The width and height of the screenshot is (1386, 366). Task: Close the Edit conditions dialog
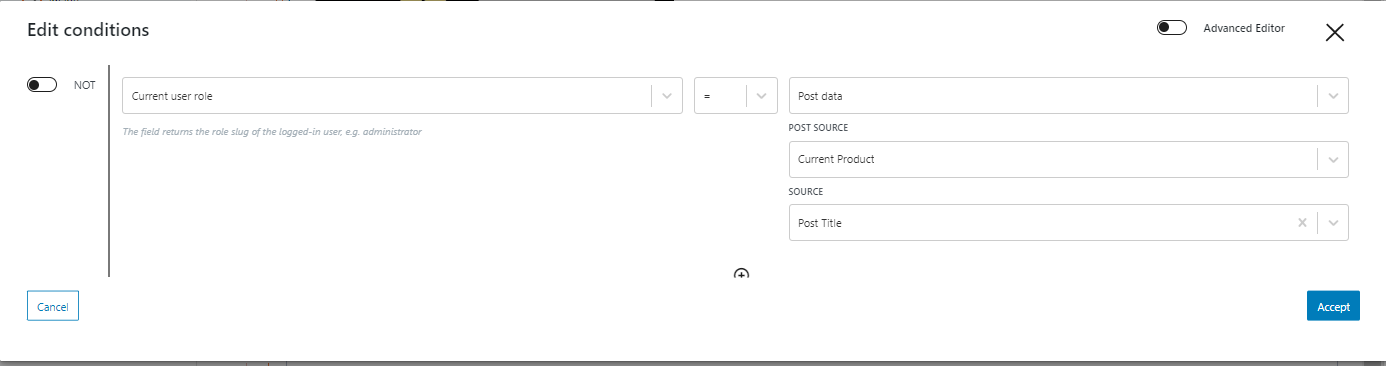(1334, 32)
